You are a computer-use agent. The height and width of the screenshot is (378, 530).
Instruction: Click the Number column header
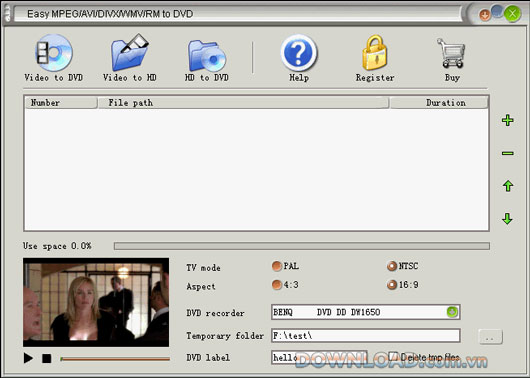pos(61,103)
